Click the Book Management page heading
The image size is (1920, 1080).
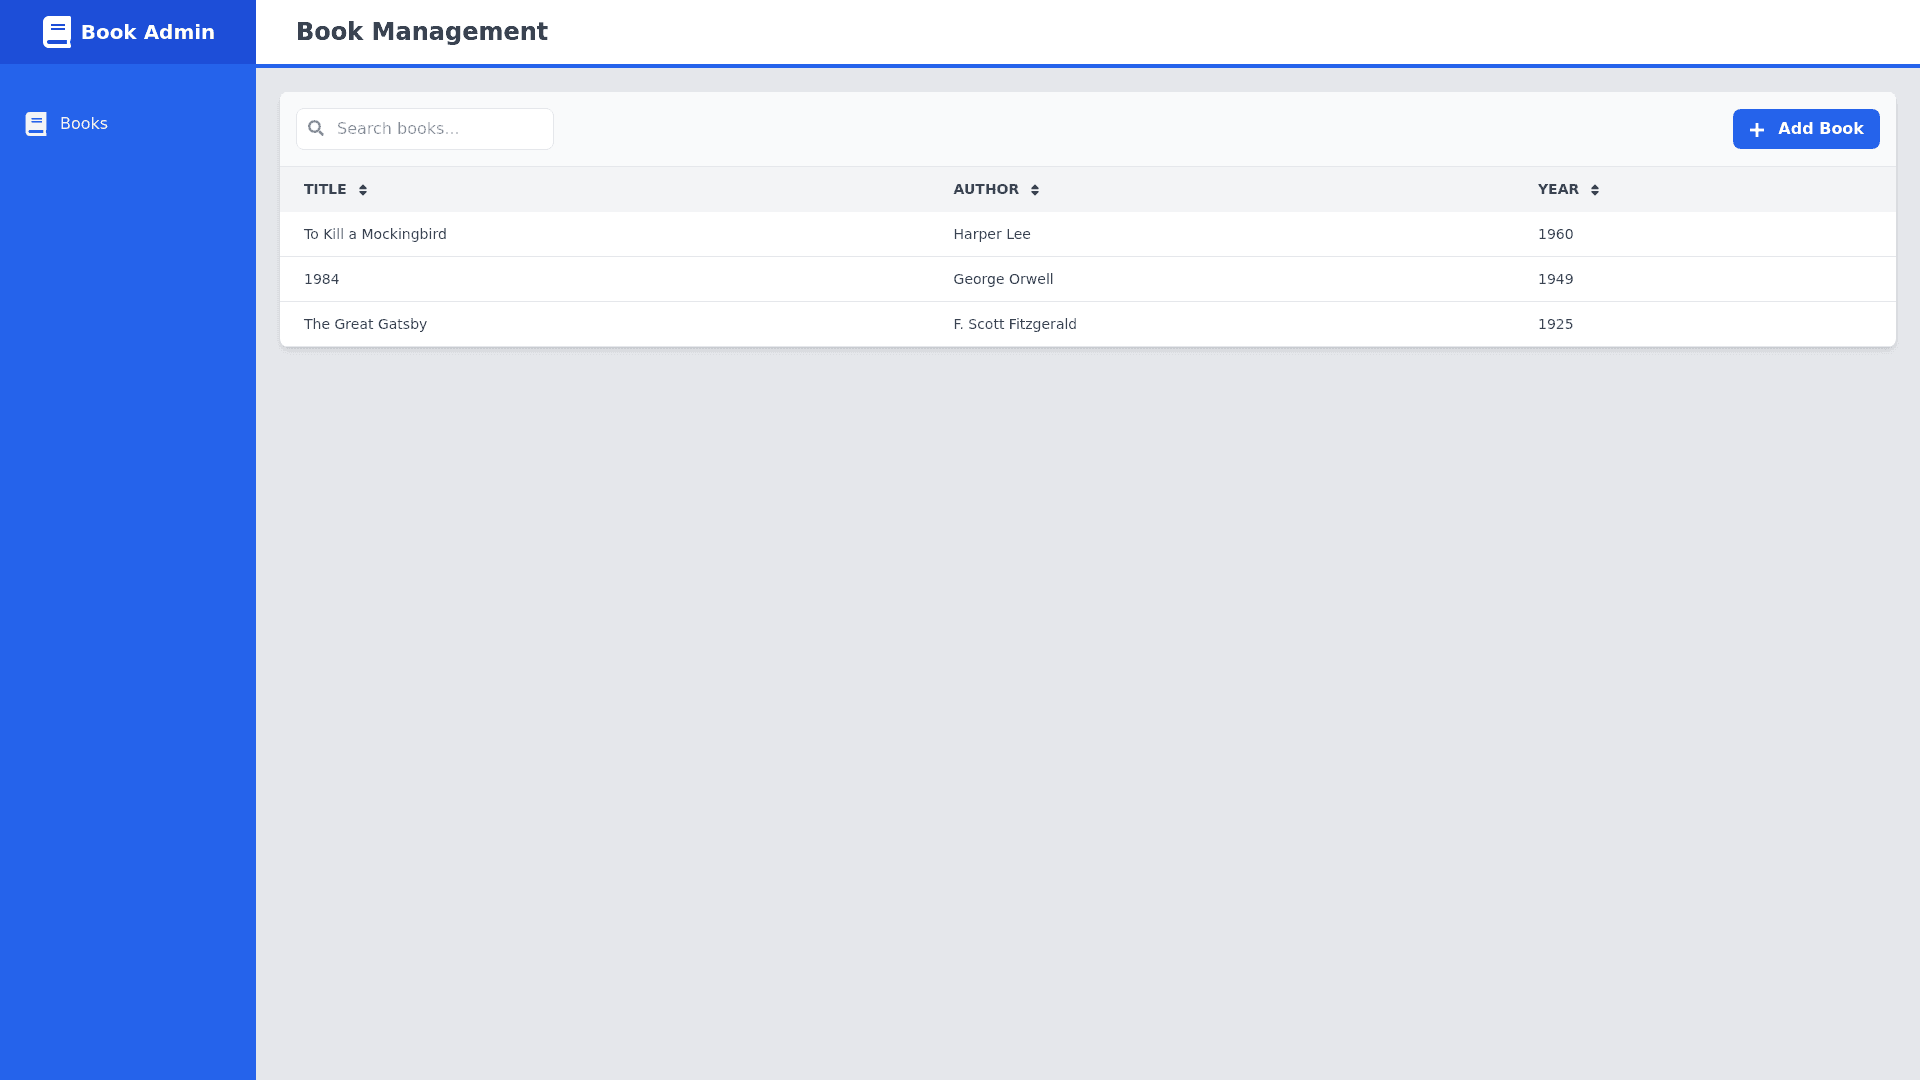click(421, 32)
